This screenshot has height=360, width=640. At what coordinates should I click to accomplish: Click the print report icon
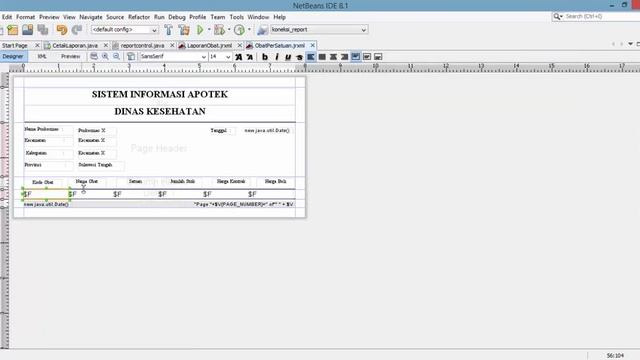[94, 57]
